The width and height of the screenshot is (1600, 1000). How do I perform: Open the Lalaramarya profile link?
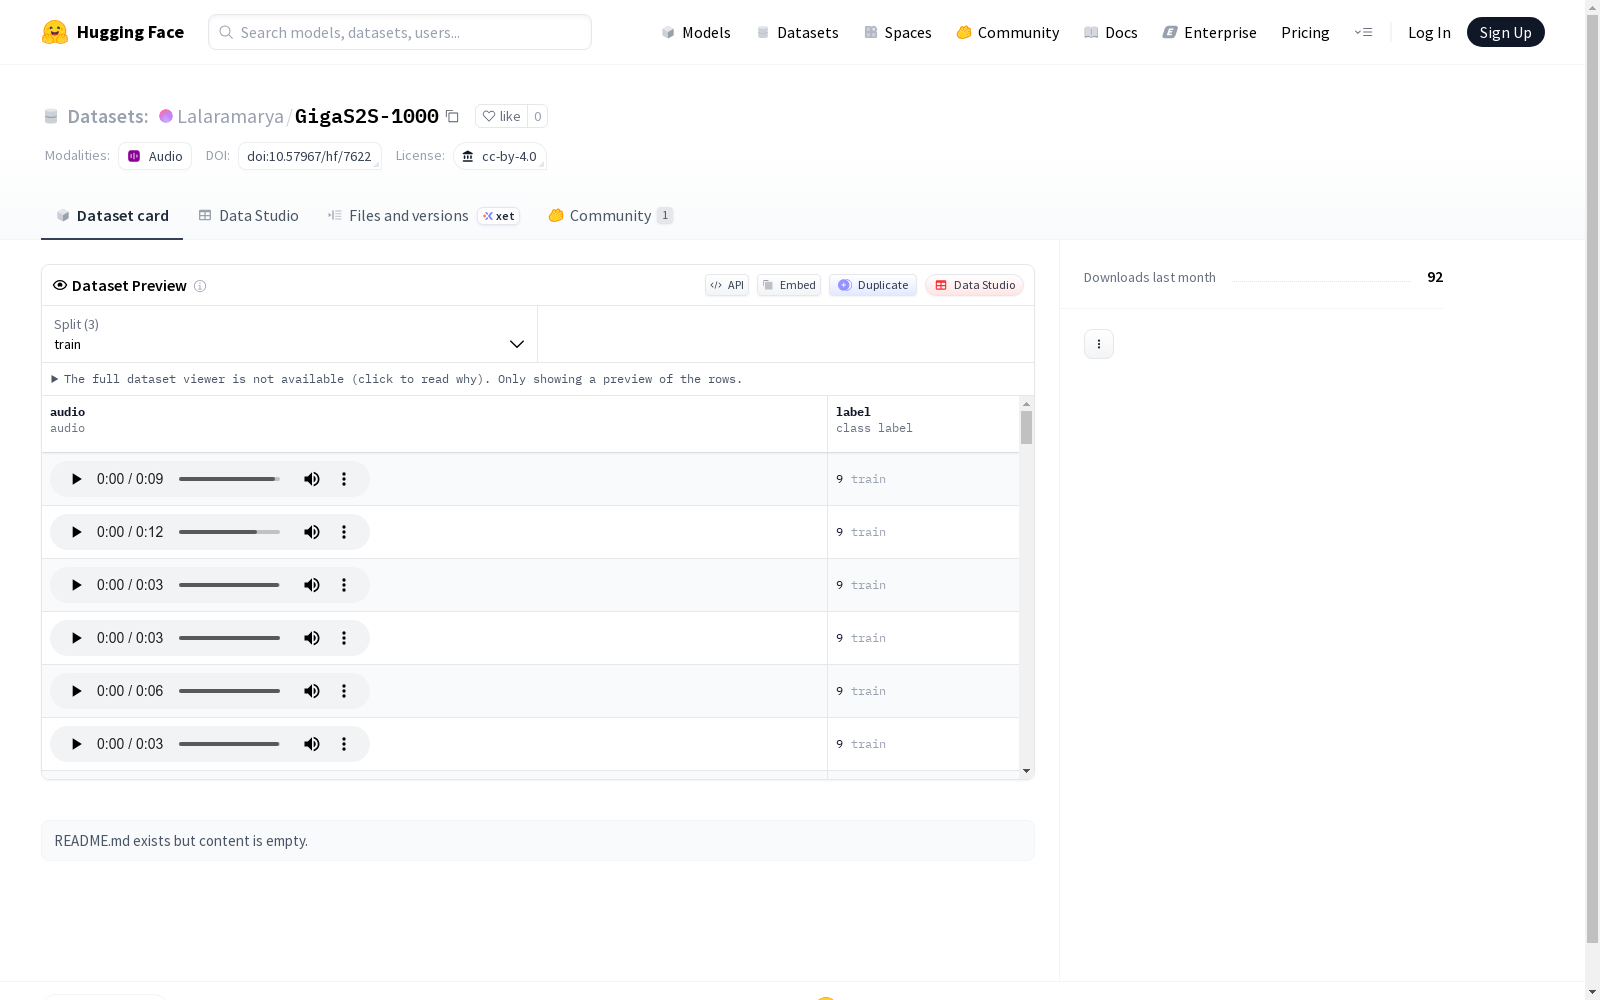(230, 116)
